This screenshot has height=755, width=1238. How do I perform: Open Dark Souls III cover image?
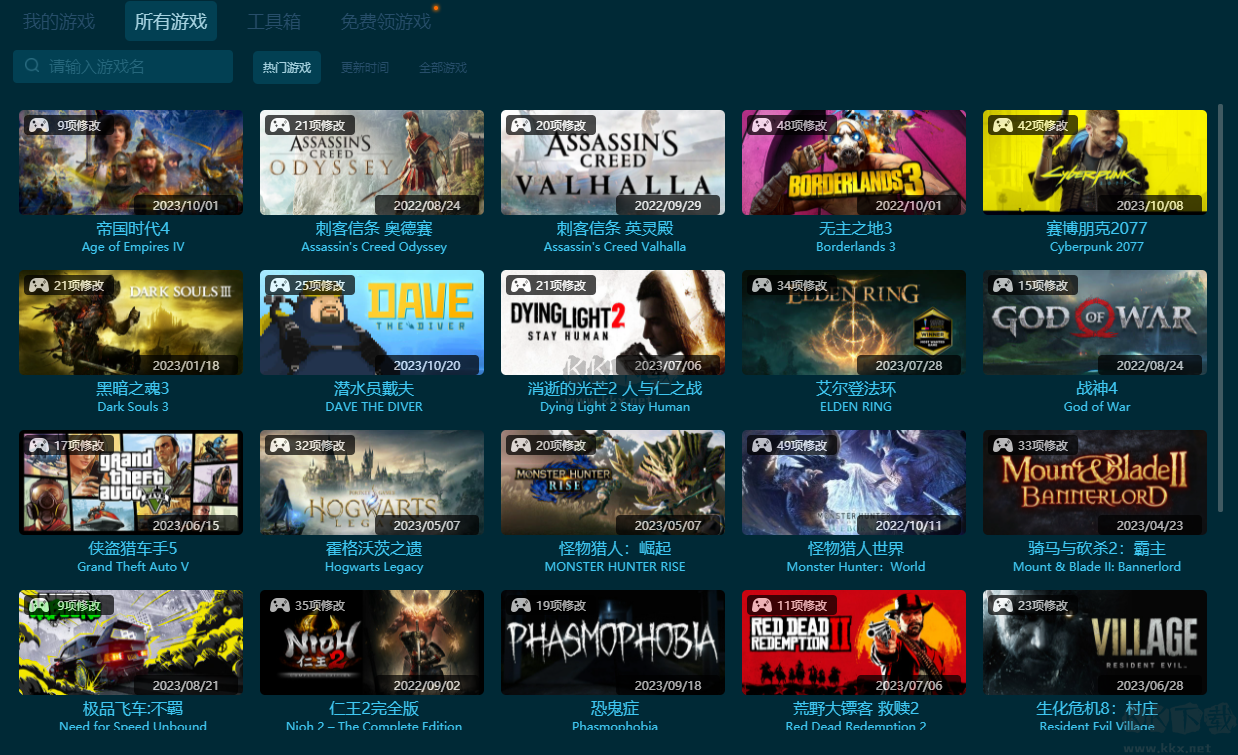(131, 322)
